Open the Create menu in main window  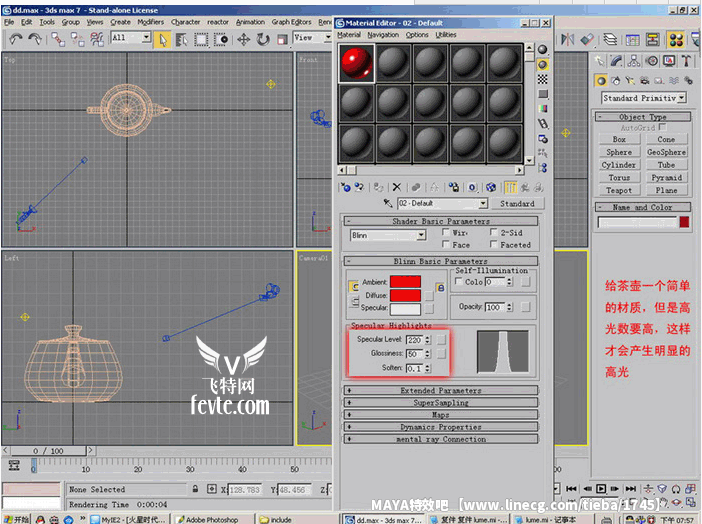point(120,22)
